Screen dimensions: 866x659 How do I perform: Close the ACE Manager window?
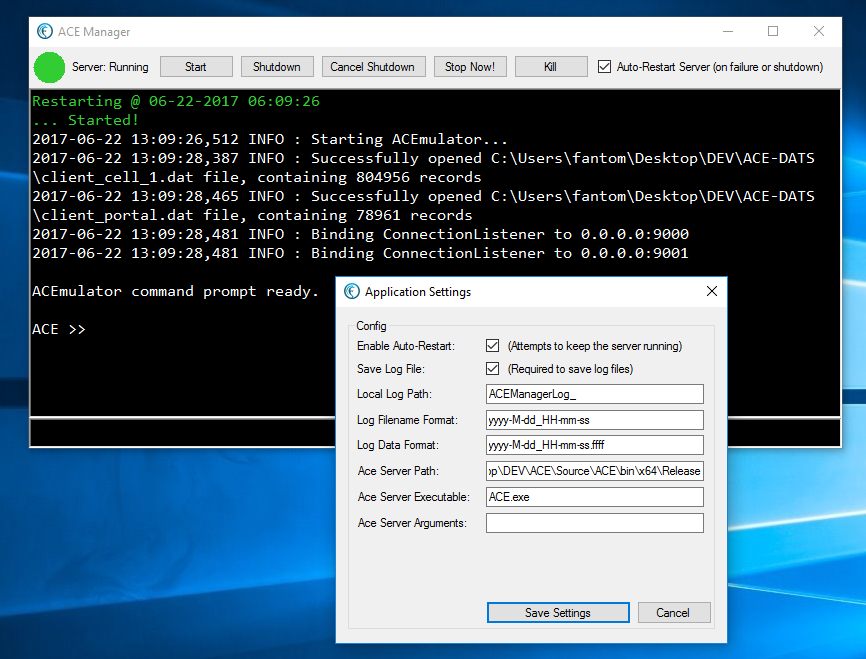point(819,31)
